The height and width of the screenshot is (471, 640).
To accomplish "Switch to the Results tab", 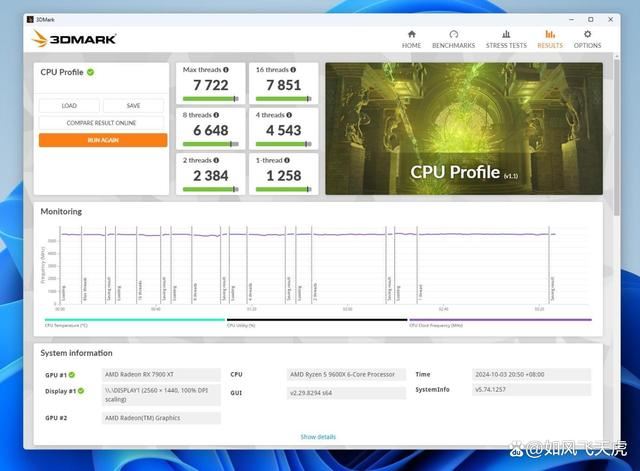I will (x=549, y=39).
